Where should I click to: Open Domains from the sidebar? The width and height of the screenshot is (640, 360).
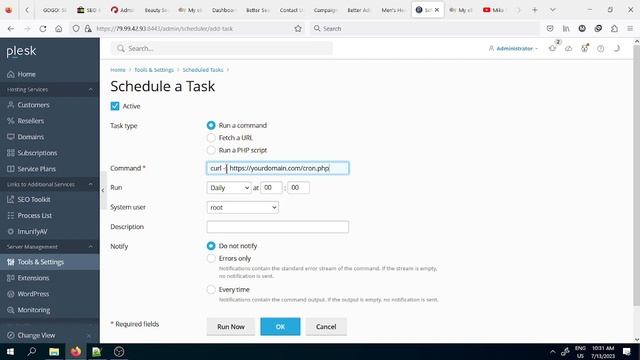tap(31, 137)
